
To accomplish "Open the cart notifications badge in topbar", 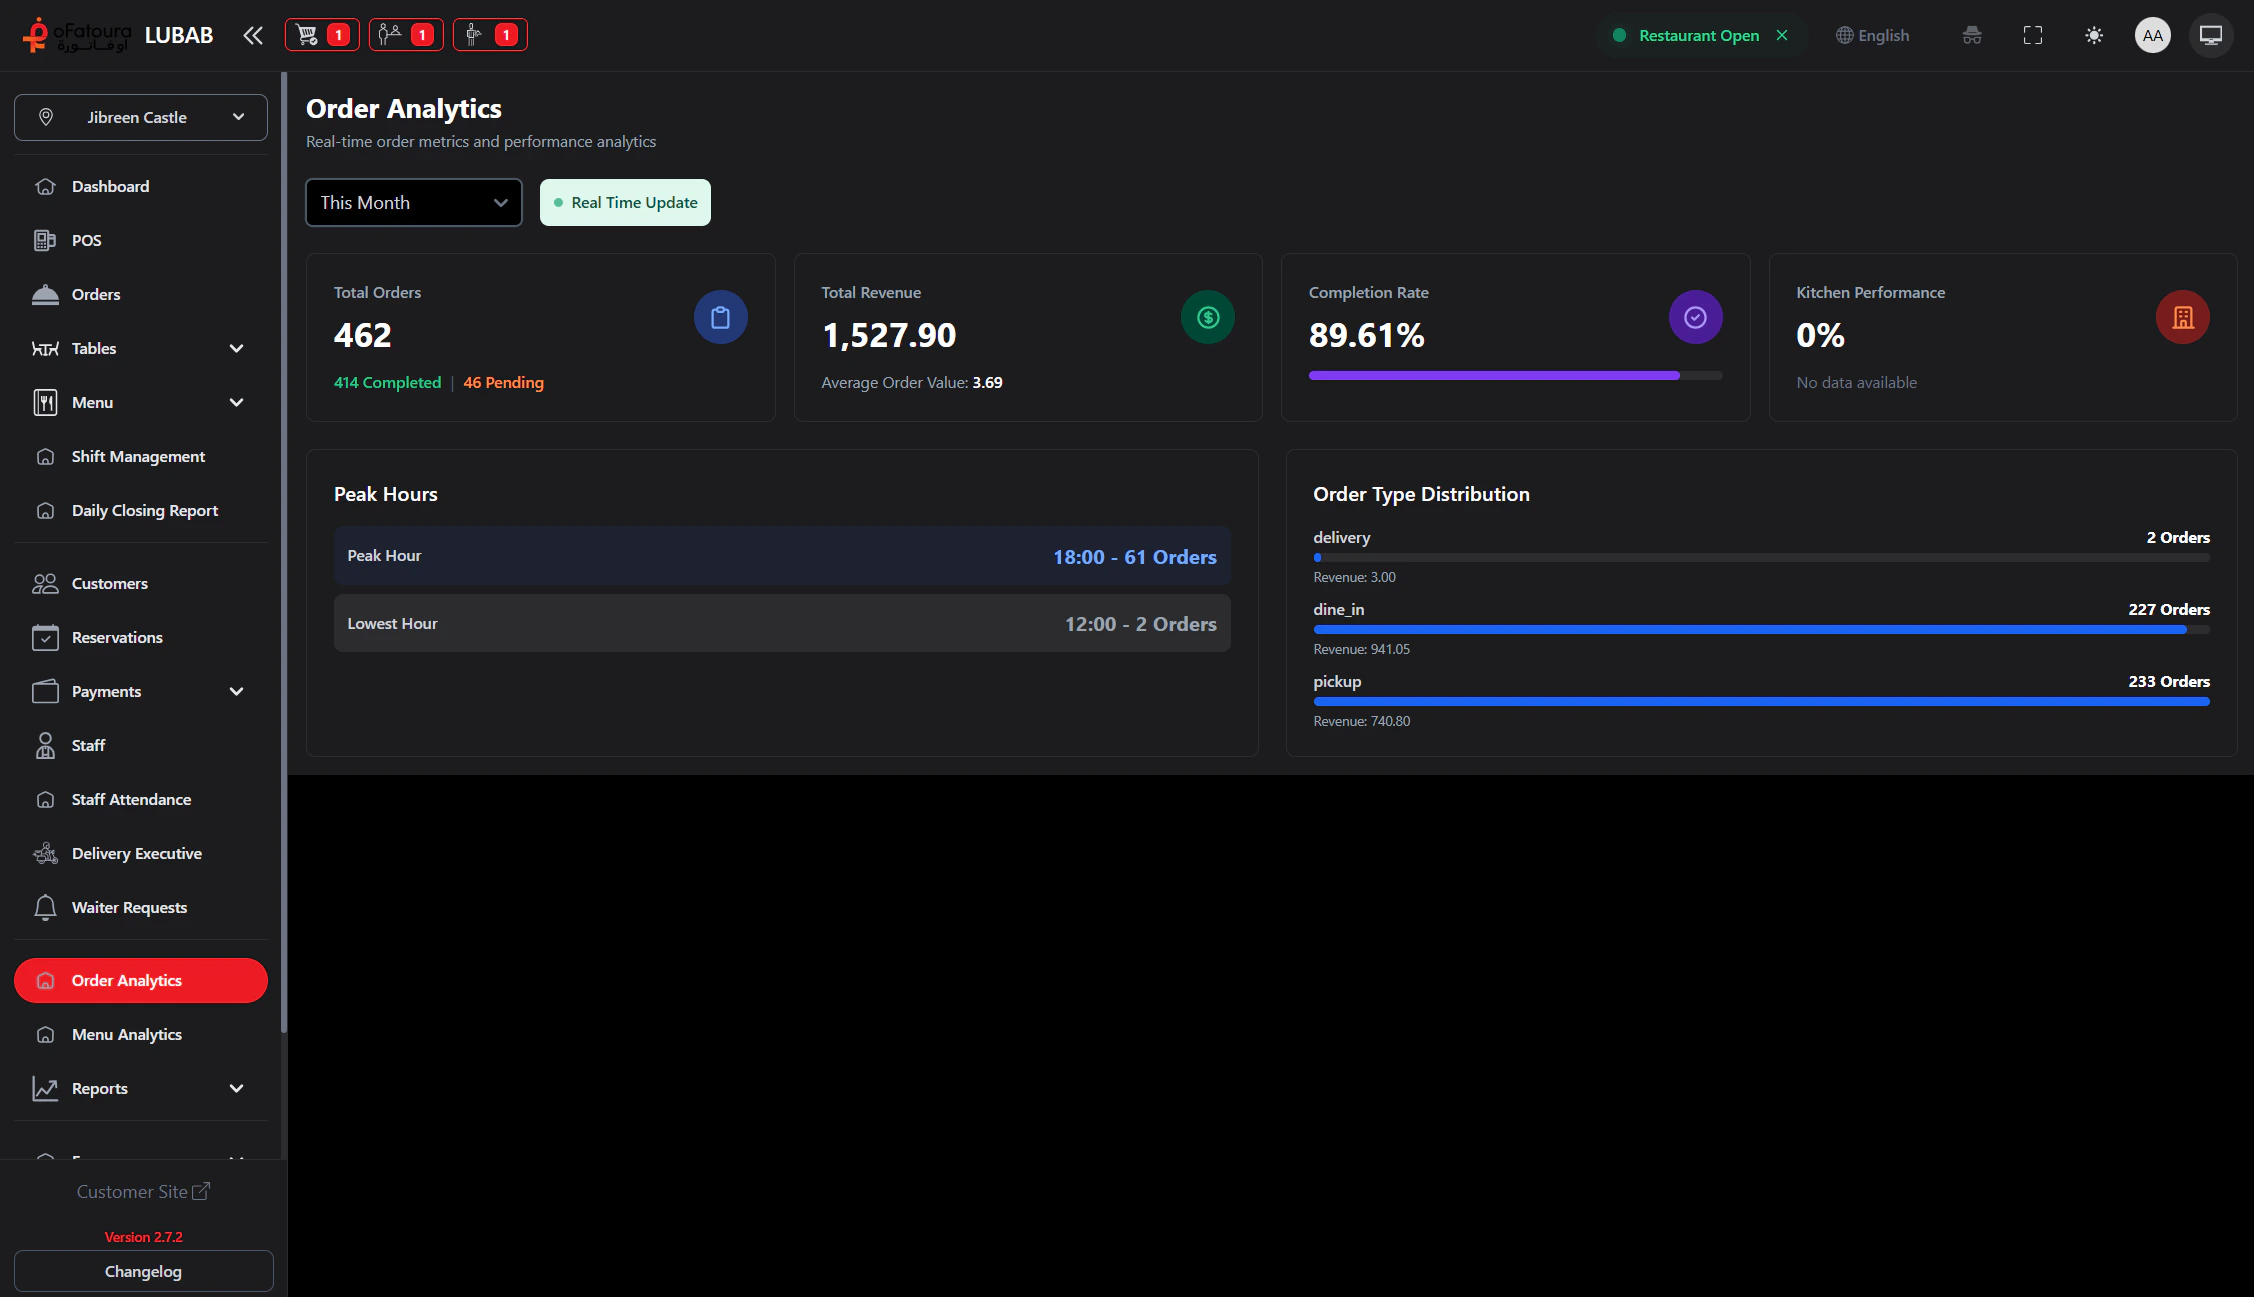I will [321, 34].
